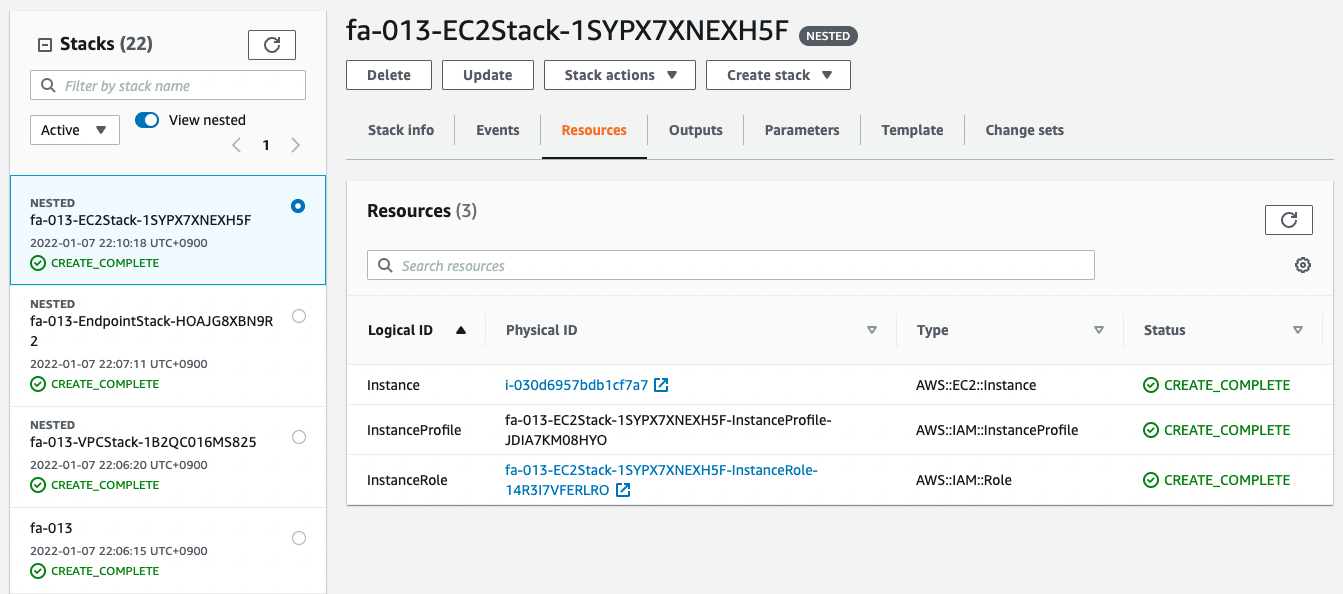Click the Delete stack button

388,75
